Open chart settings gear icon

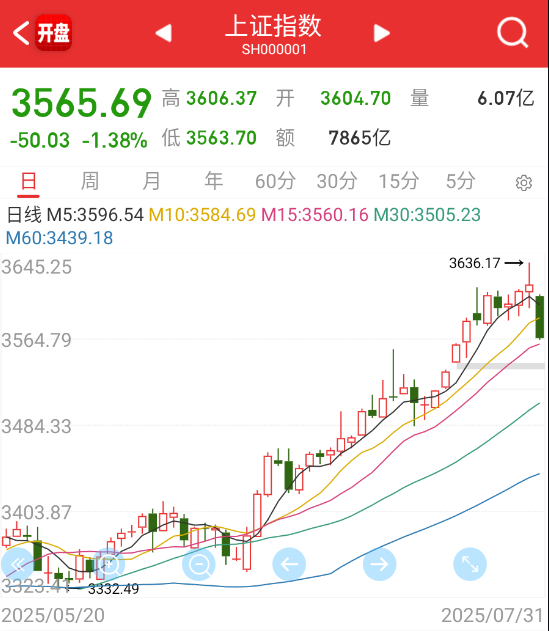(x=524, y=183)
